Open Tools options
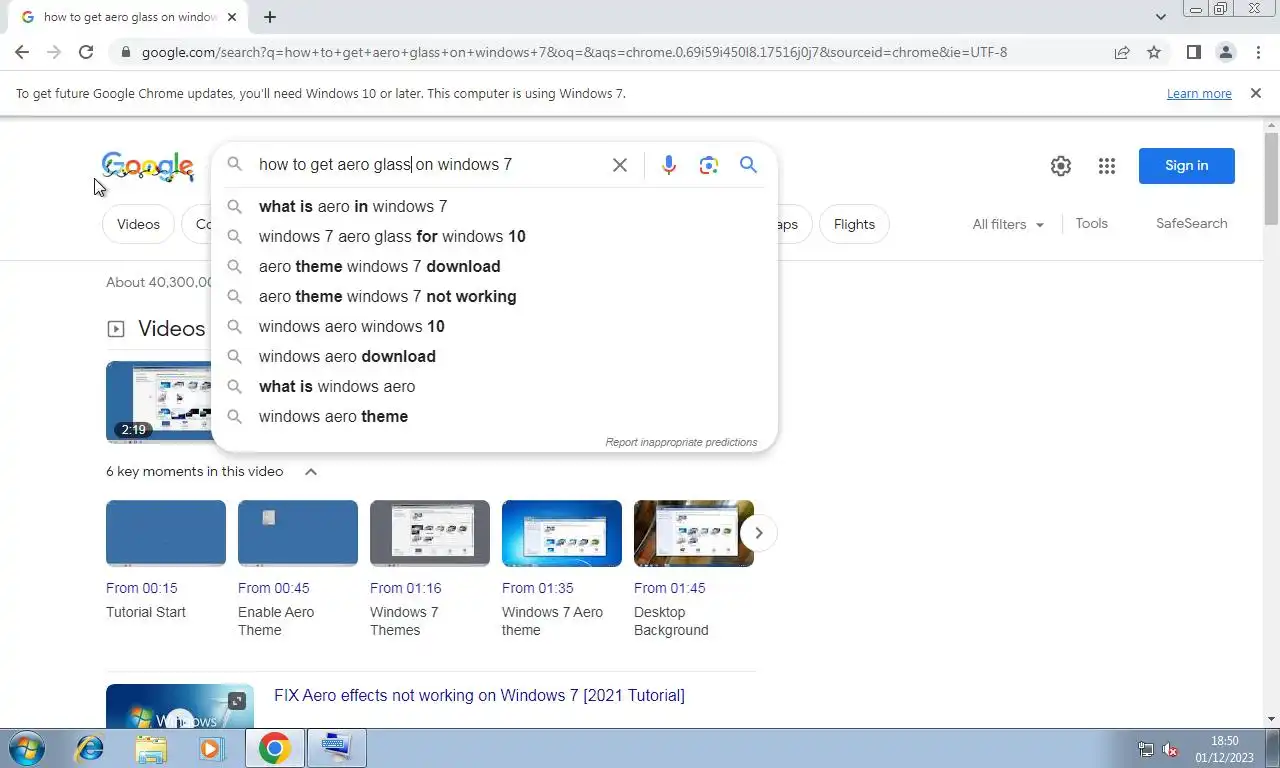 point(1091,223)
